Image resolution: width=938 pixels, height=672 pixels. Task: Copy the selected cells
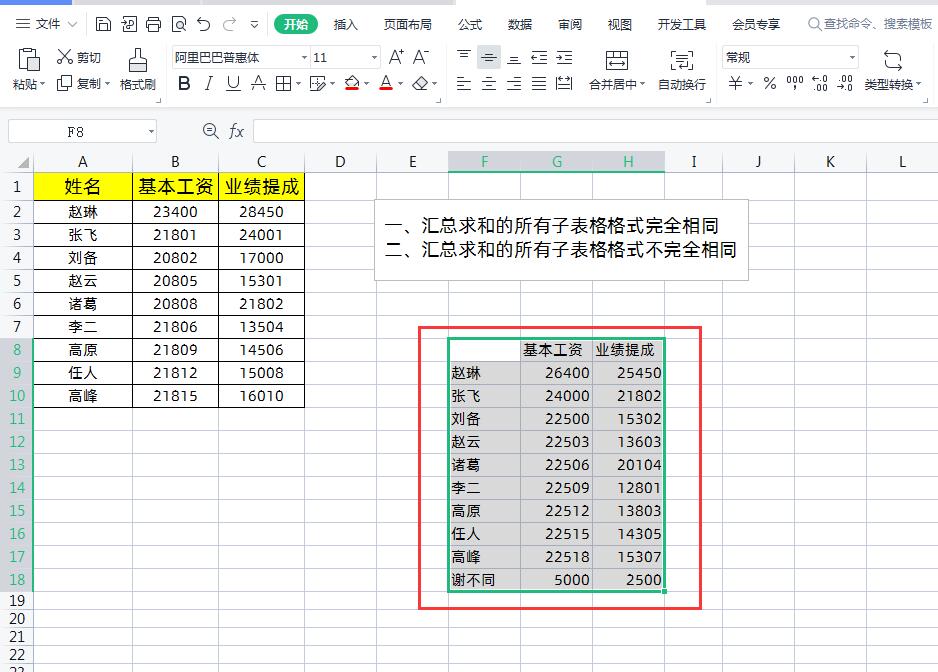[x=64, y=83]
